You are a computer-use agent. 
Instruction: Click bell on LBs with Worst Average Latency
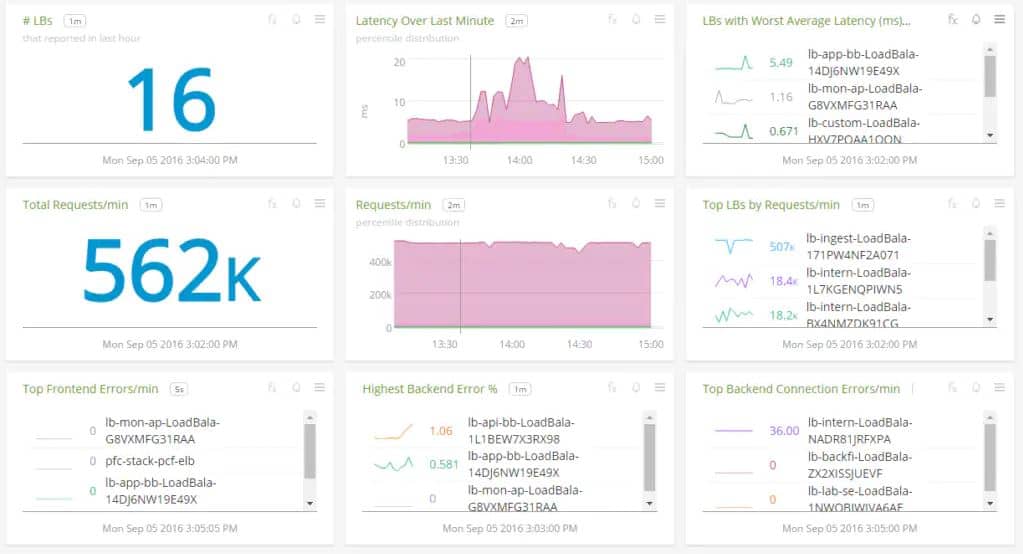pos(976,20)
